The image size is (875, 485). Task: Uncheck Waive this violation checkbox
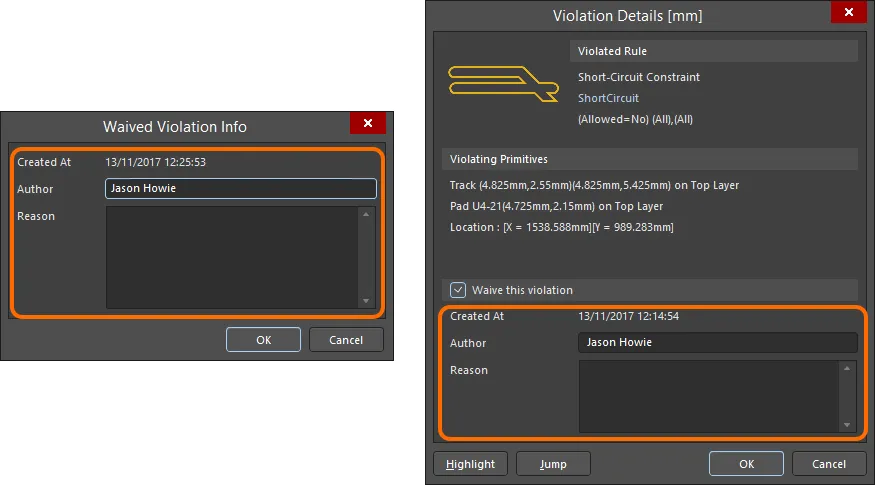click(458, 290)
